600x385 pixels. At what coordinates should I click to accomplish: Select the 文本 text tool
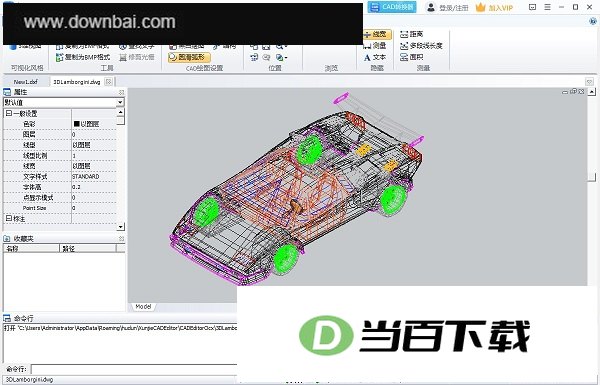tap(375, 57)
